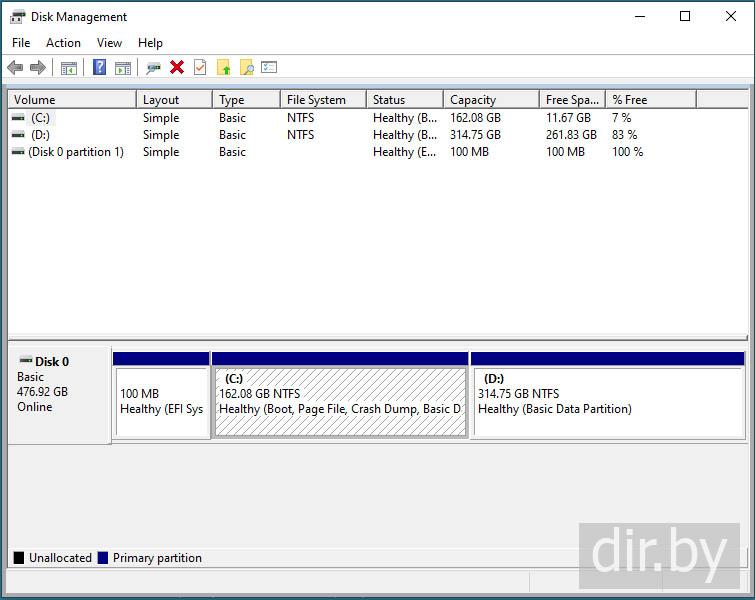Click the blue Help question mark icon
Viewport: 755px width, 600px height.
click(x=99, y=67)
